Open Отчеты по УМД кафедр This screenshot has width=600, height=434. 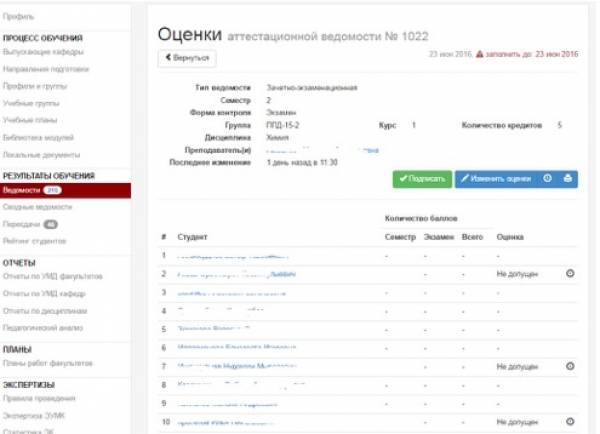pos(44,294)
